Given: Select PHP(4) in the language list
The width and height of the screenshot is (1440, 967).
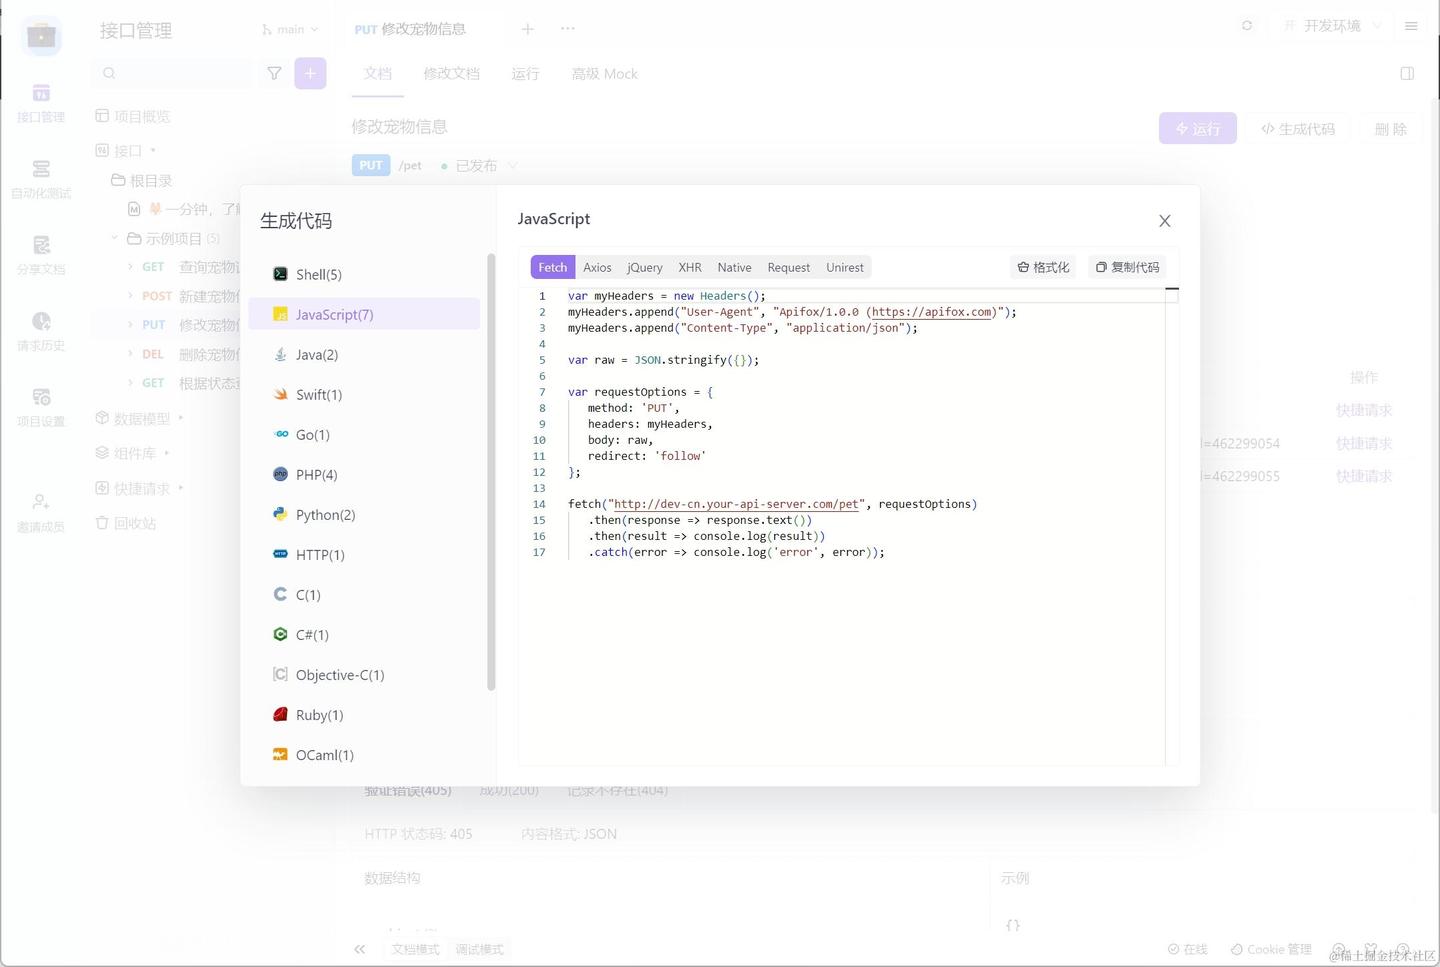Looking at the screenshot, I should pos(316,474).
